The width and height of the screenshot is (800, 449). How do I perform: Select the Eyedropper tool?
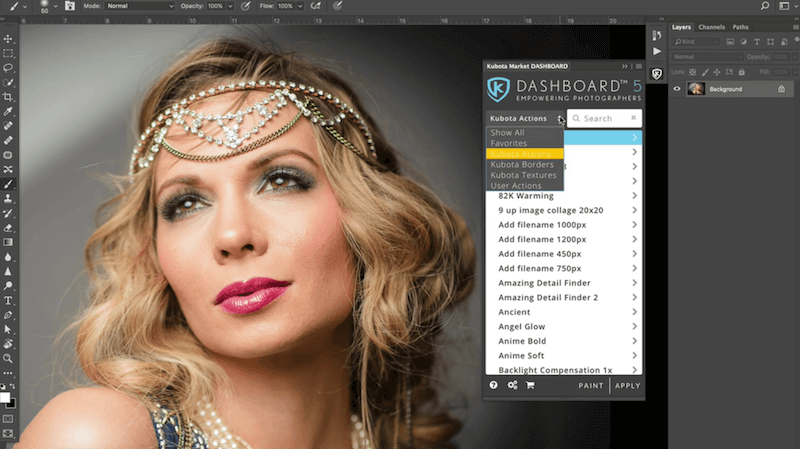tap(8, 111)
